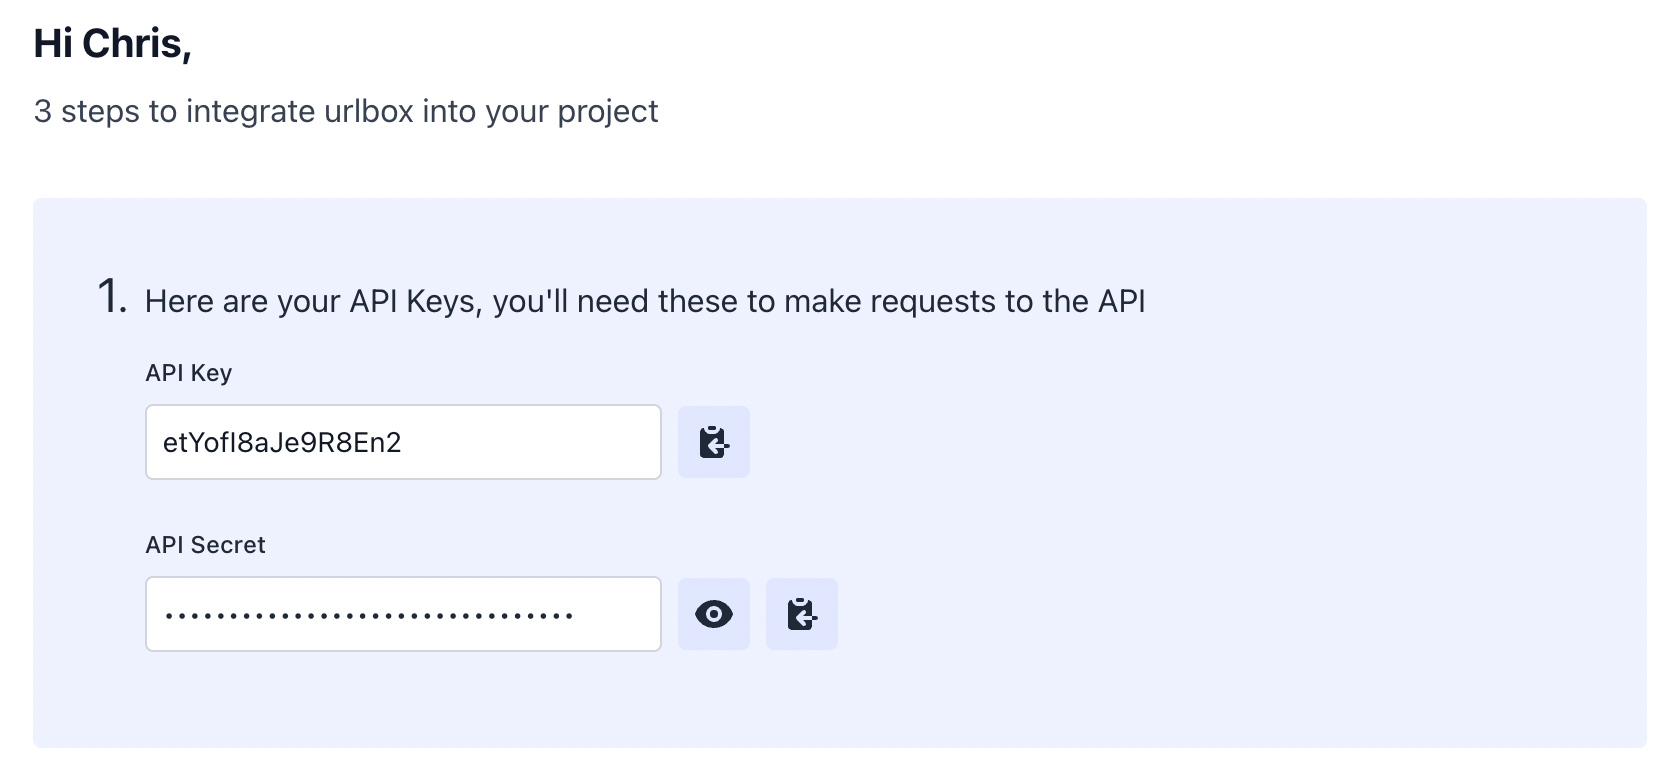This screenshot has height=776, width=1680.
Task: Show the masked secret using the eye toggle
Action: coord(714,614)
